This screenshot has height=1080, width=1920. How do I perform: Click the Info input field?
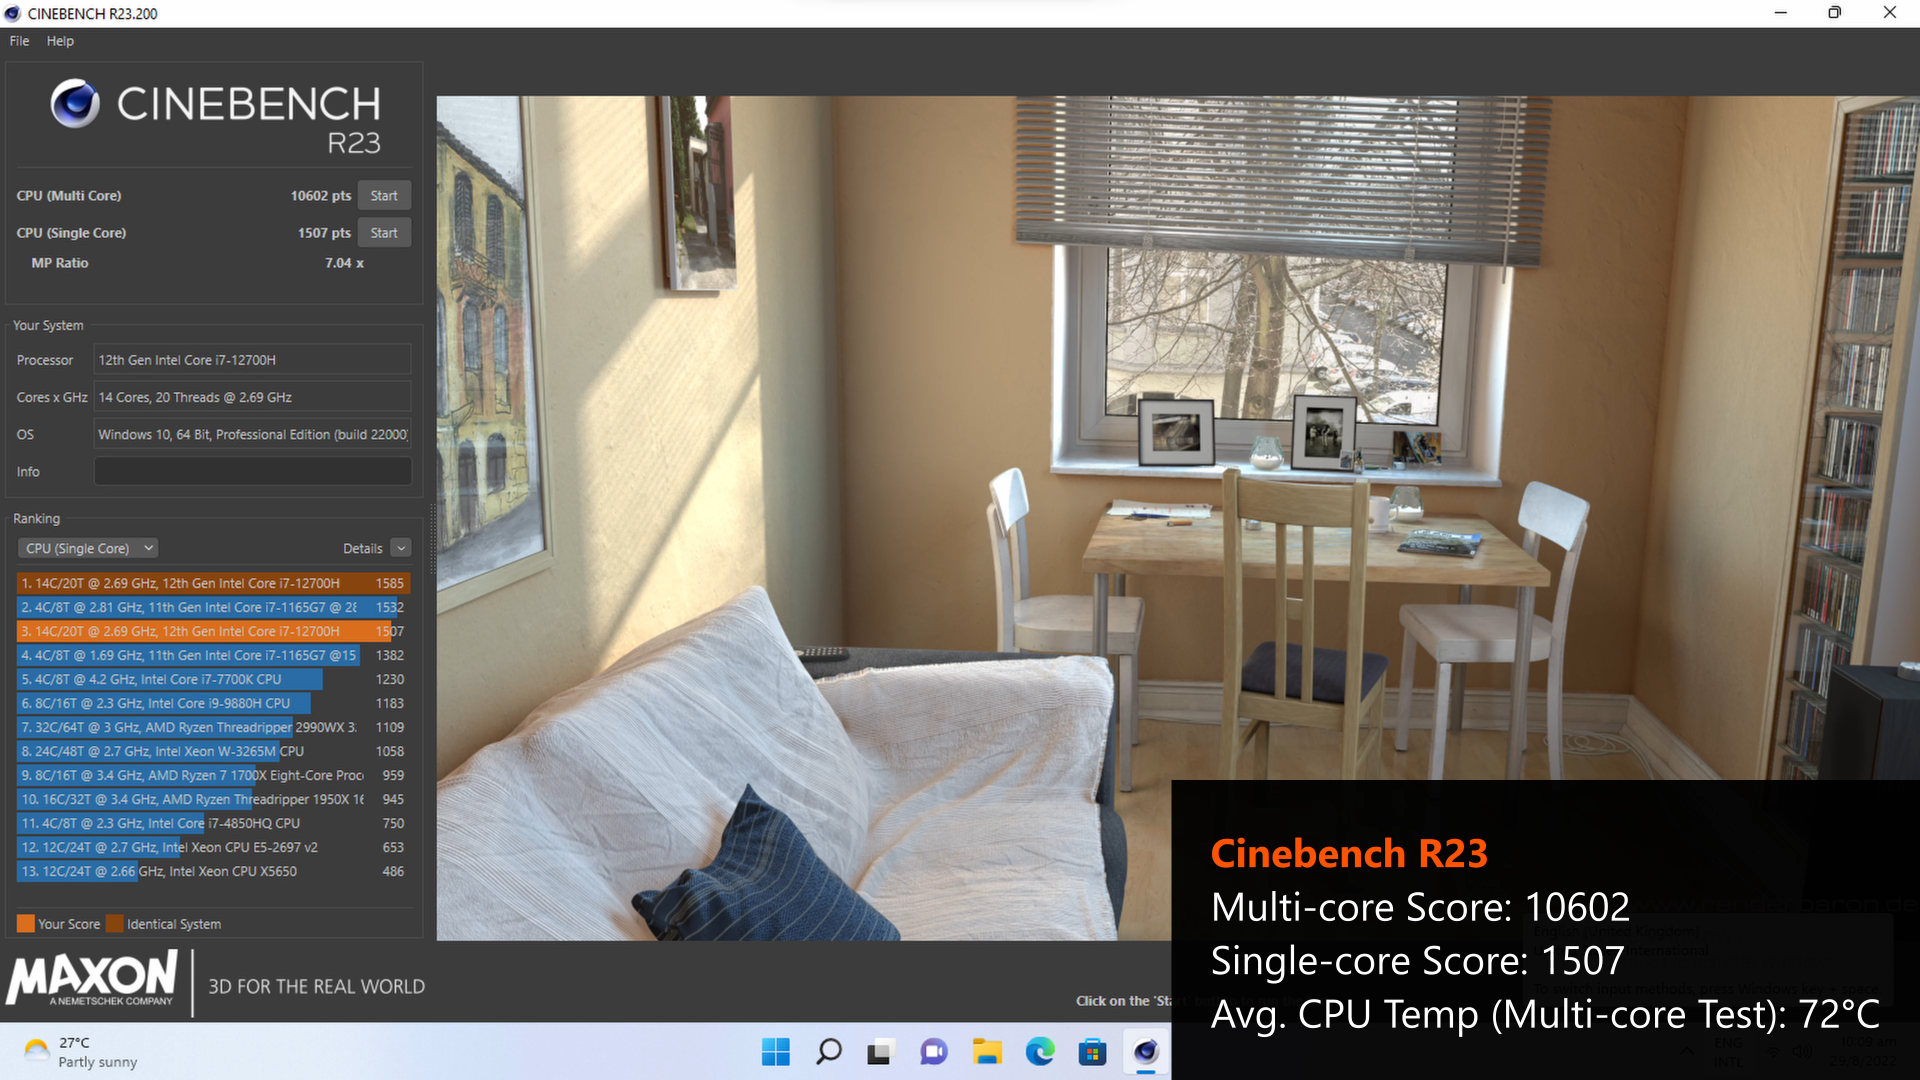(x=252, y=471)
